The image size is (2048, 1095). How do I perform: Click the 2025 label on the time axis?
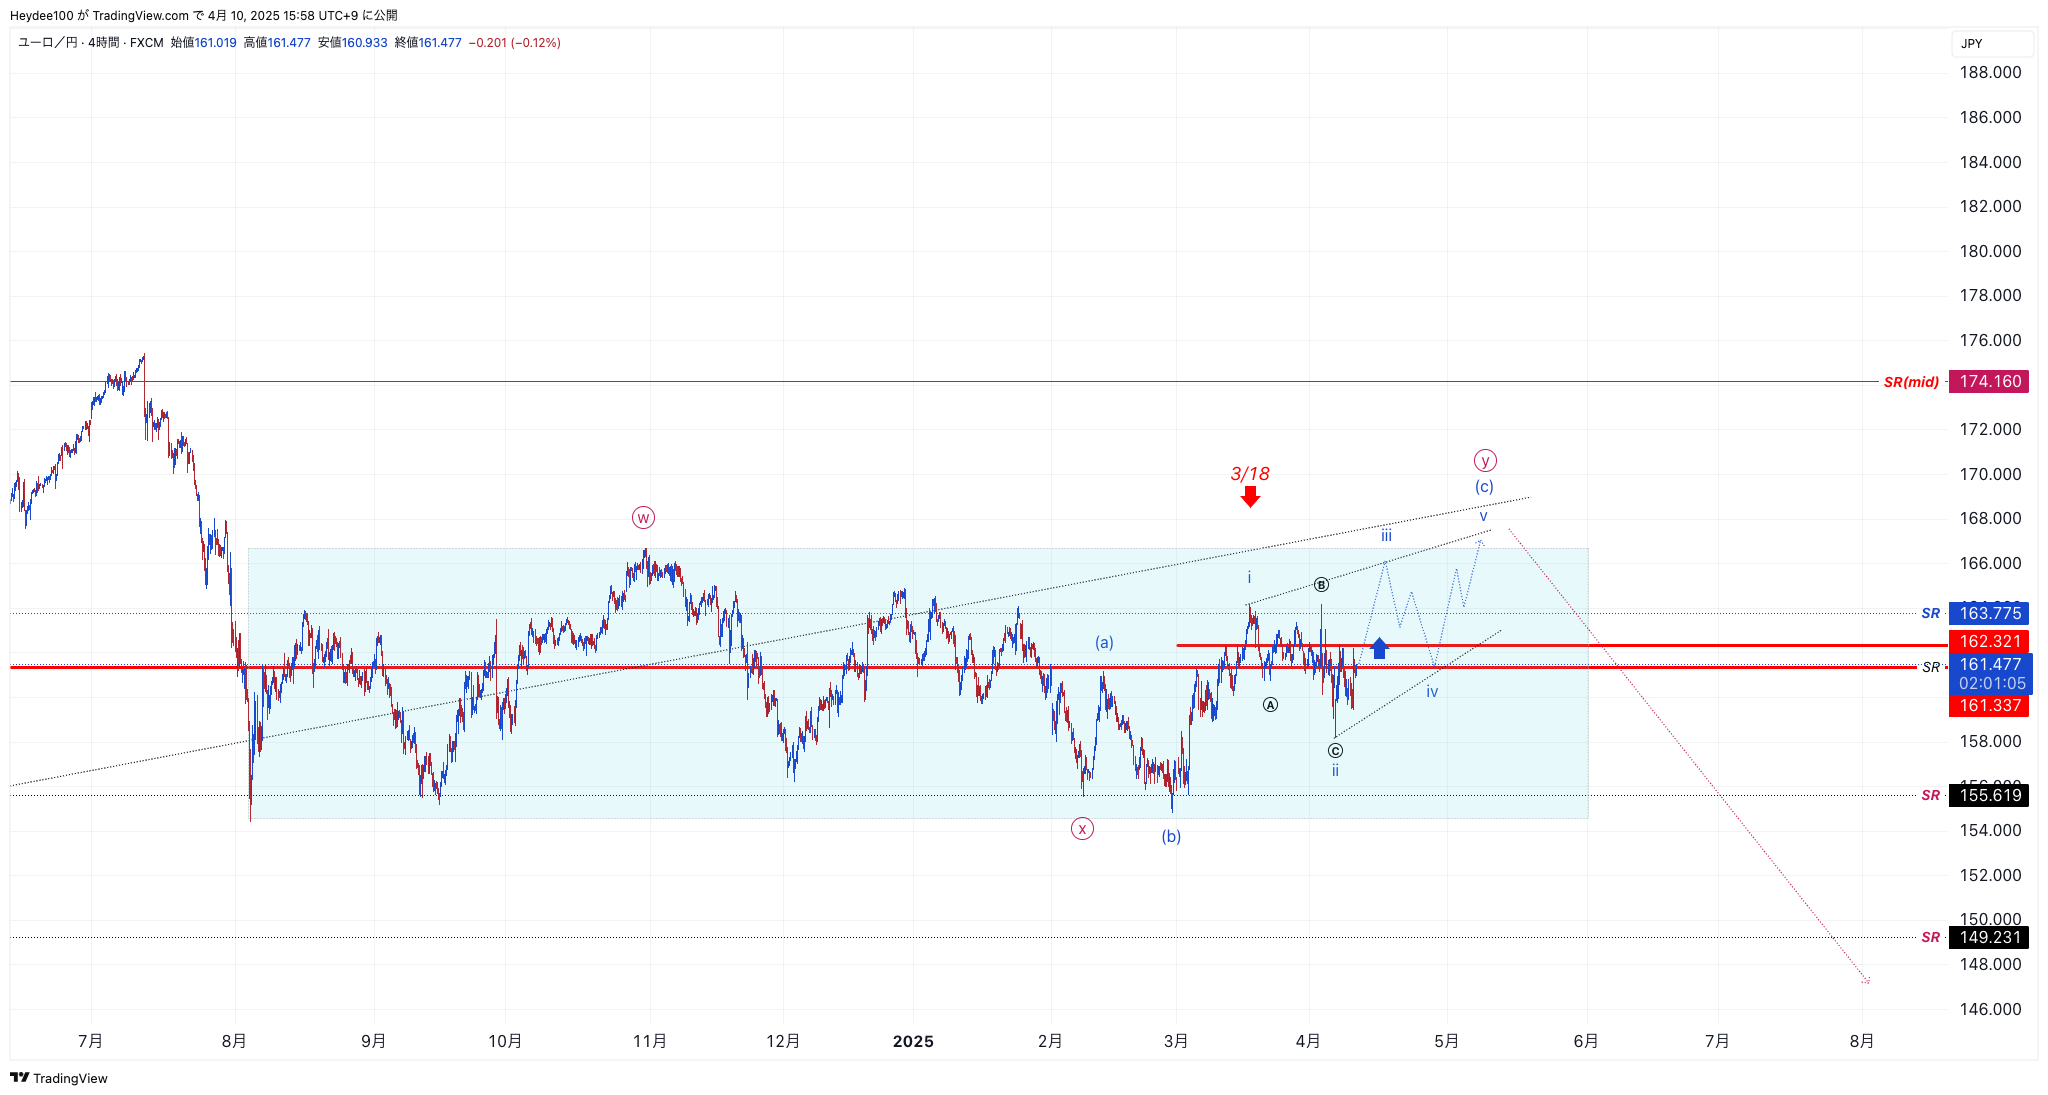[911, 1042]
